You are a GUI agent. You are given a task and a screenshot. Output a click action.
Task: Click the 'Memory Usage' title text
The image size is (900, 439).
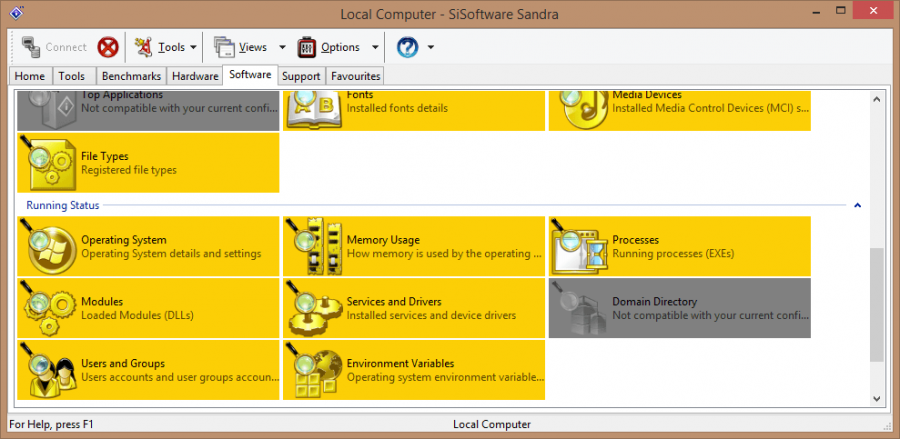(383, 240)
